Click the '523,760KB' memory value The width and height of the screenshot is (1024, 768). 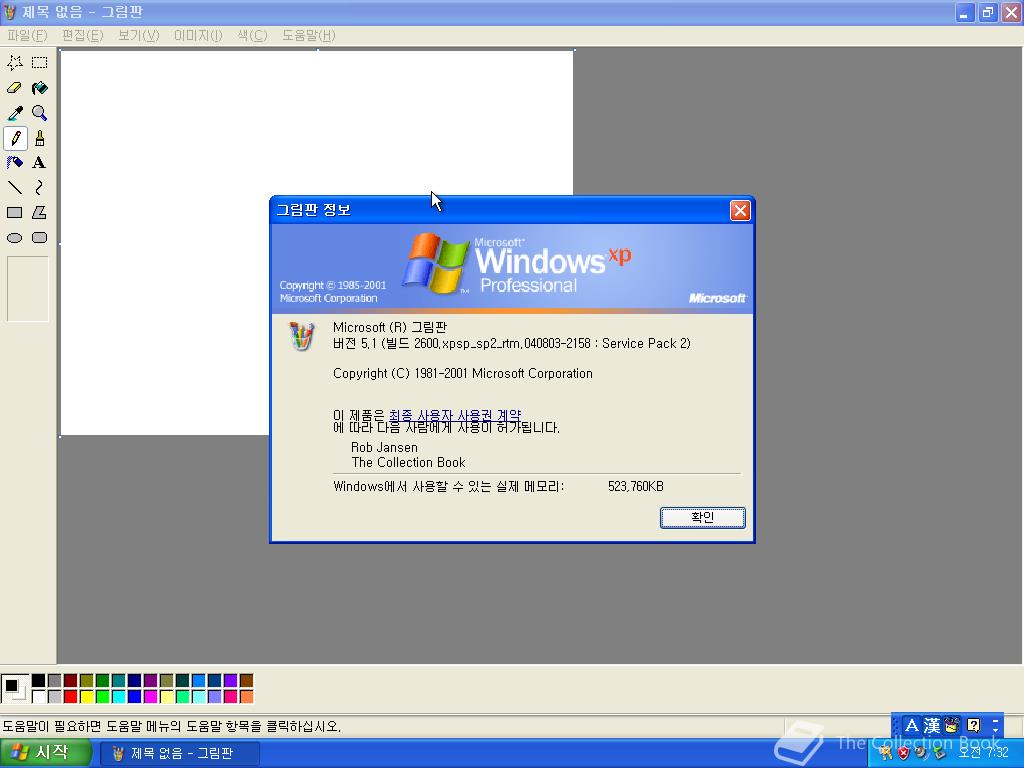(635, 487)
